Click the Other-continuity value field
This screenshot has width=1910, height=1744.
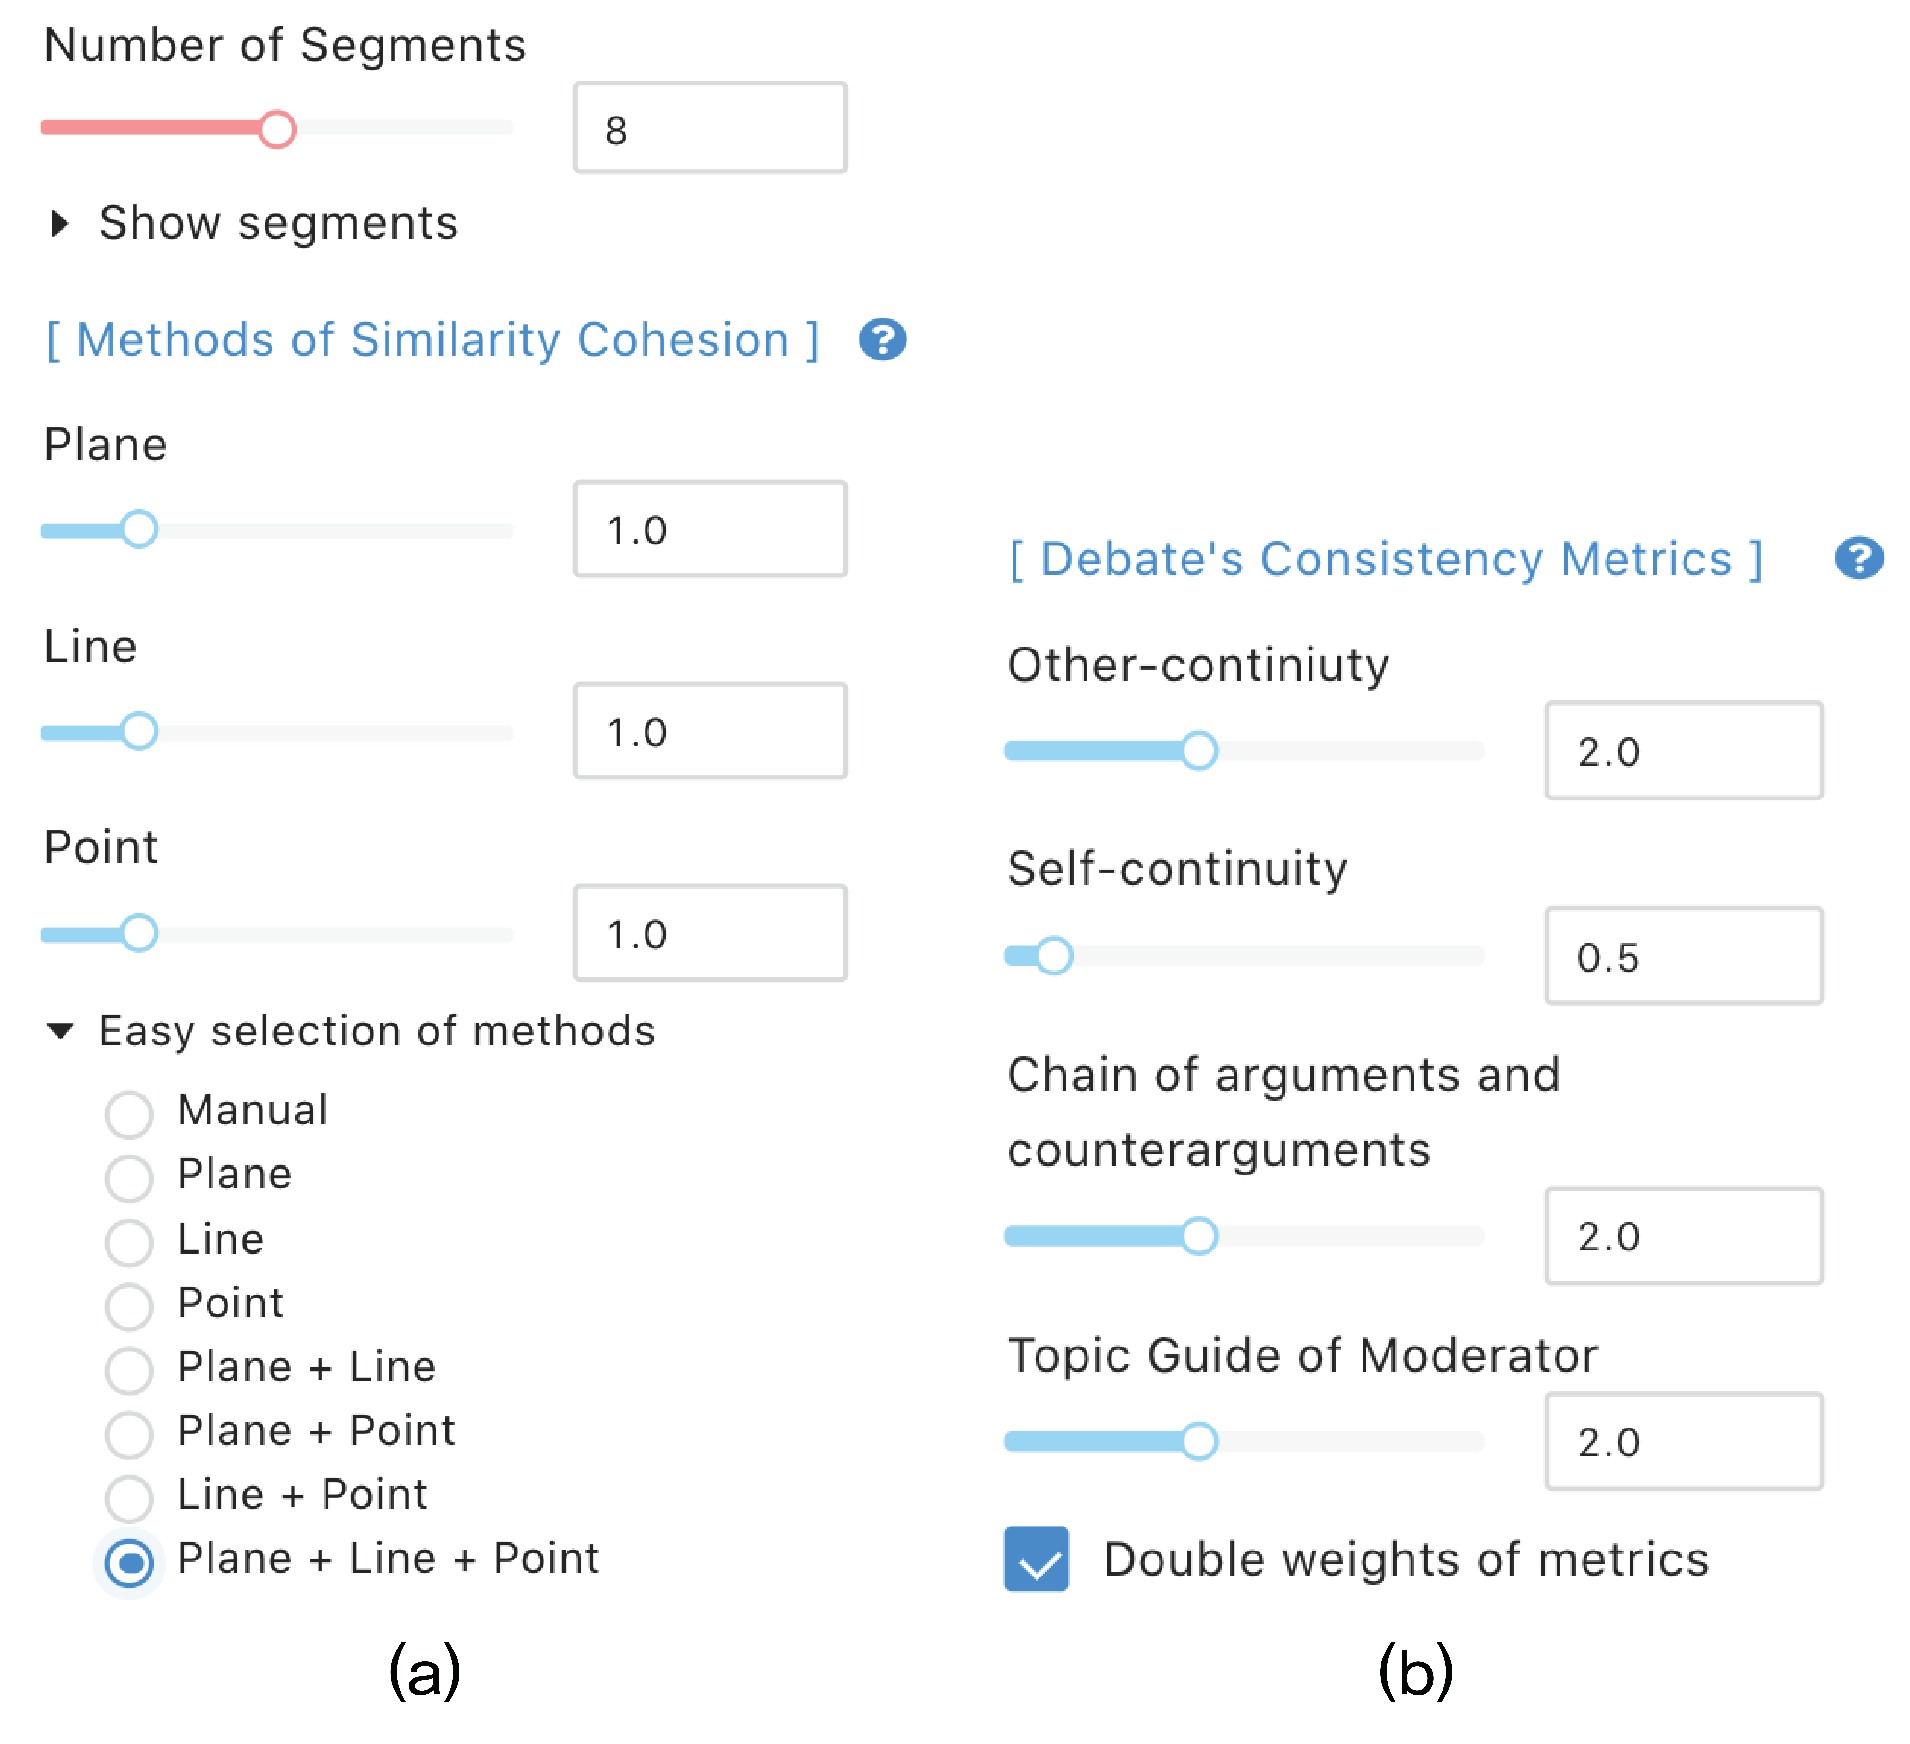click(1683, 751)
